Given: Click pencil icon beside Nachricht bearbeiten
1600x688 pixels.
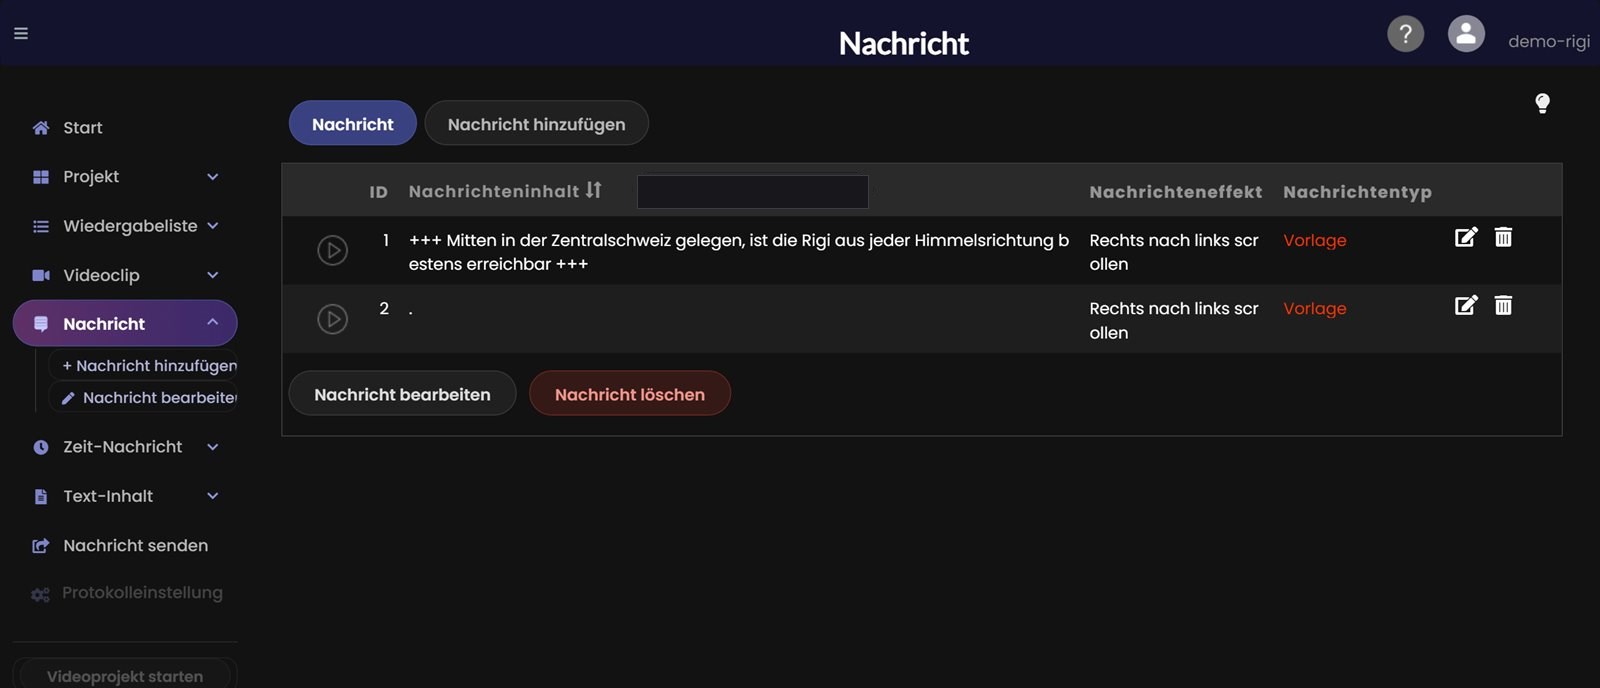Looking at the screenshot, I should 68,398.
